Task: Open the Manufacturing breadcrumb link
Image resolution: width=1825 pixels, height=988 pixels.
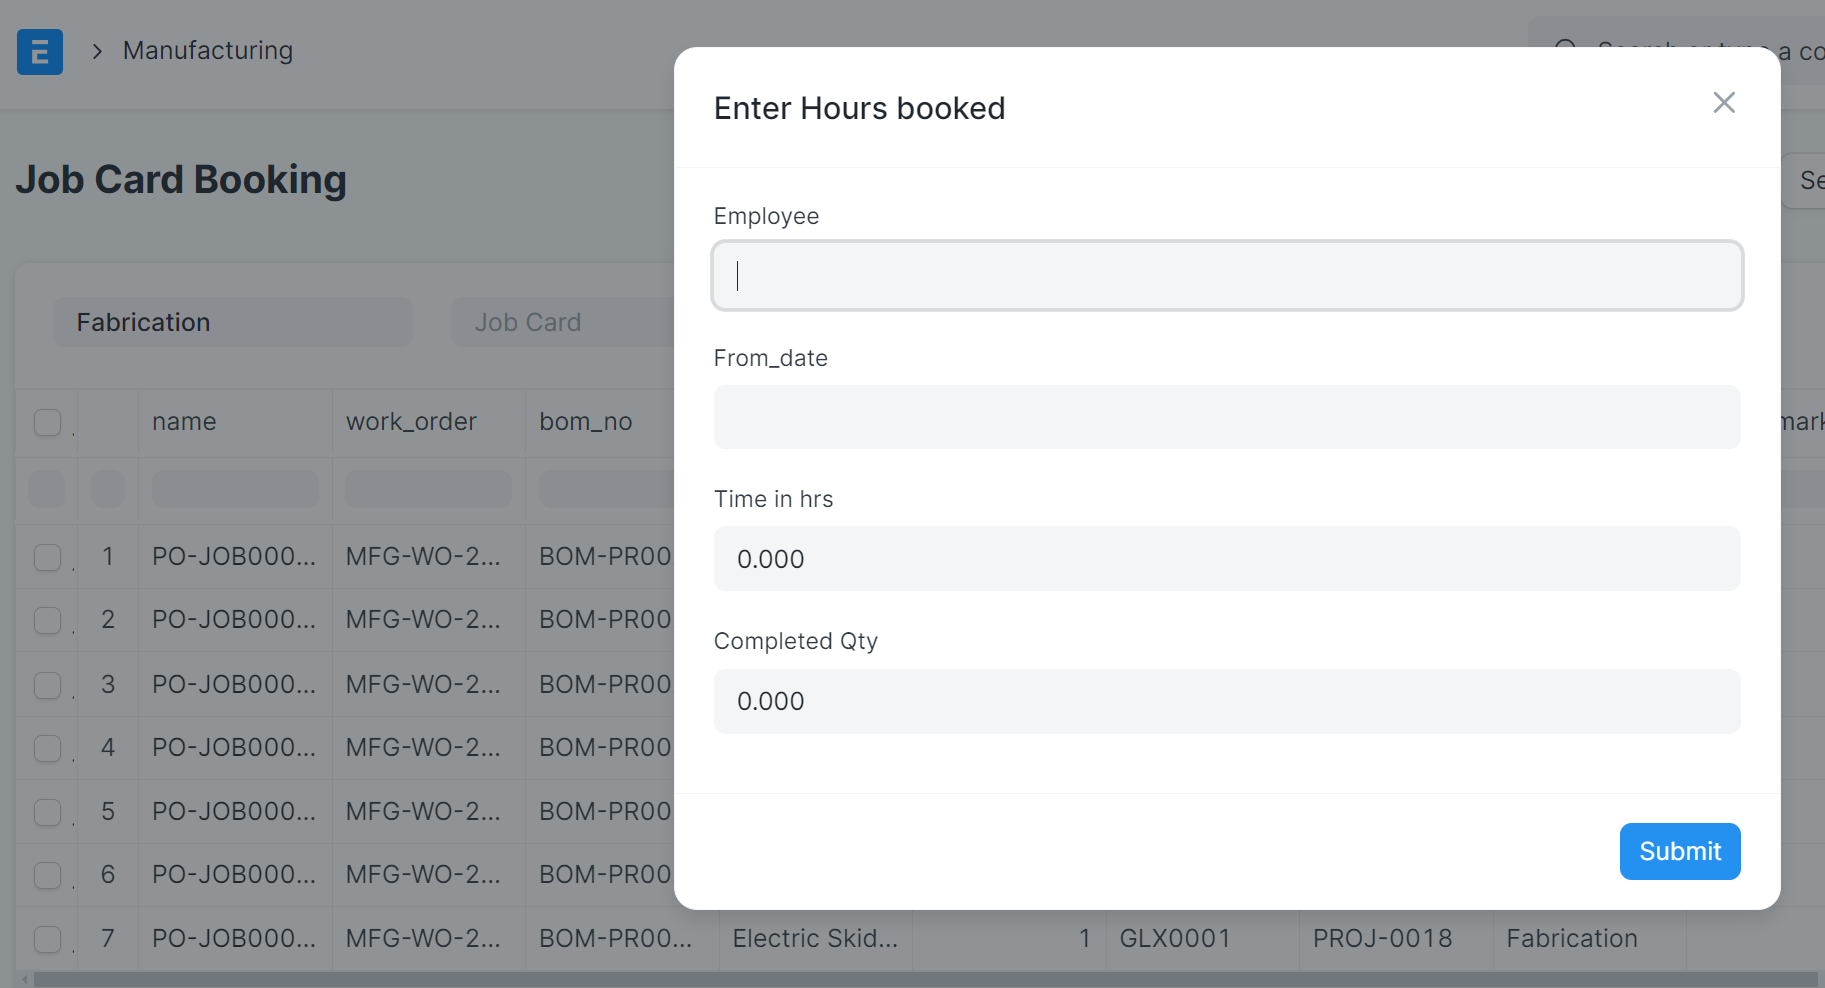Action: (x=208, y=51)
